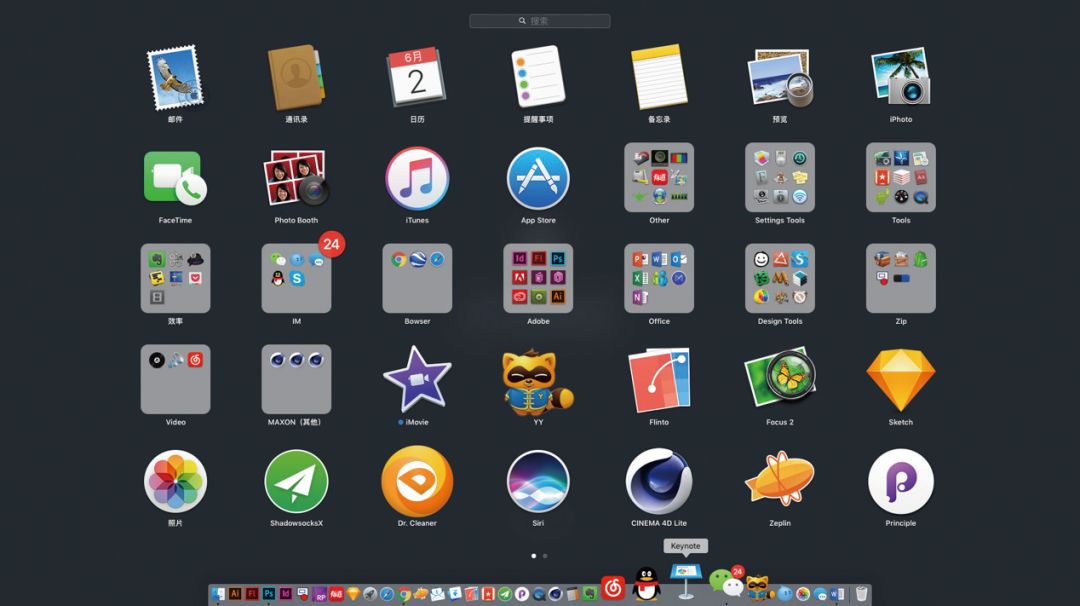Launch the Notes app (备忘录)

tap(659, 76)
